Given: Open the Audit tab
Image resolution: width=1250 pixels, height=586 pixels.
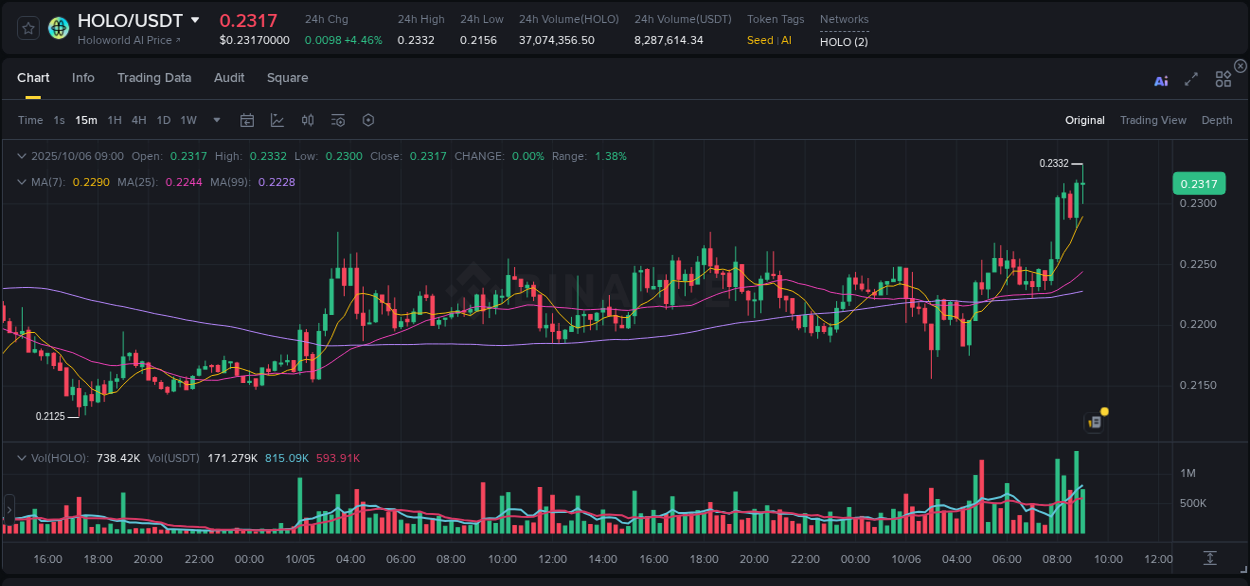Looking at the screenshot, I should point(229,78).
